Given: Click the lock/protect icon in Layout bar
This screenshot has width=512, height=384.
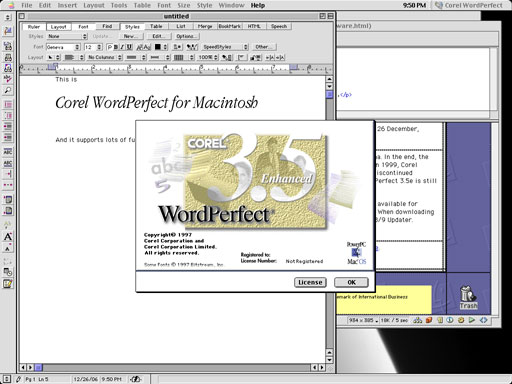Looking at the screenshot, I should pos(255,57).
